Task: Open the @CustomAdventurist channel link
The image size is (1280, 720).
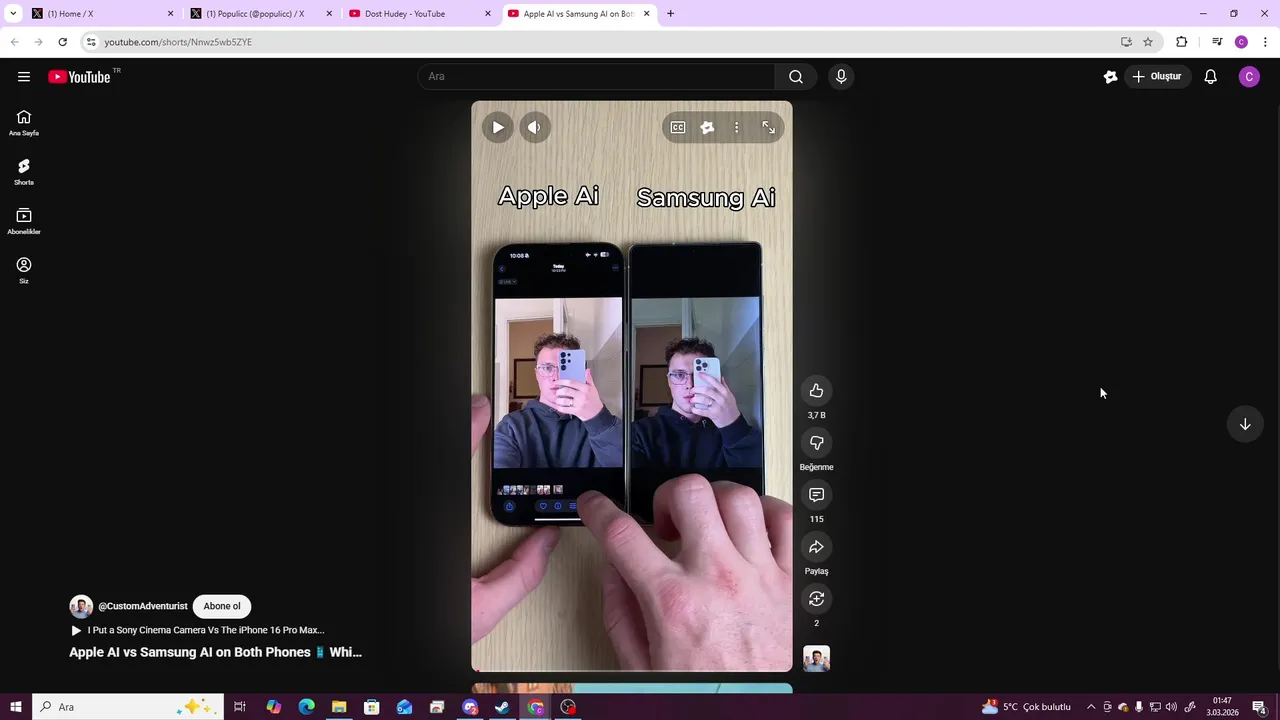Action: [x=143, y=606]
